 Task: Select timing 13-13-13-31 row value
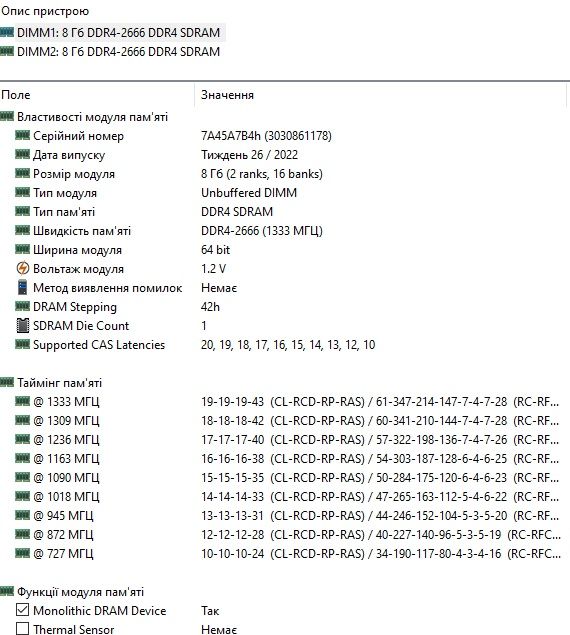tap(380, 516)
